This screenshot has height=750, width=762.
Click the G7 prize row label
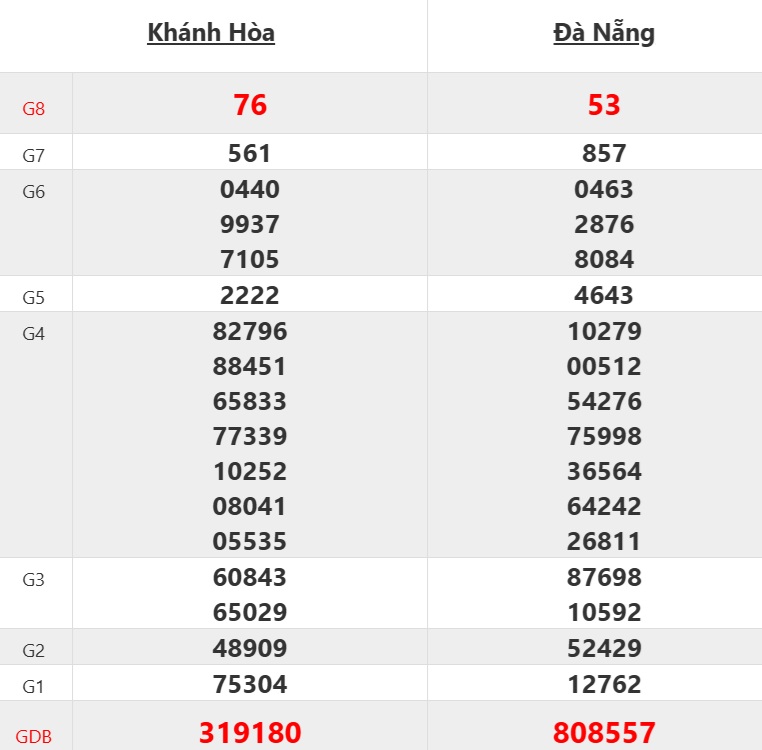pyautogui.click(x=34, y=155)
